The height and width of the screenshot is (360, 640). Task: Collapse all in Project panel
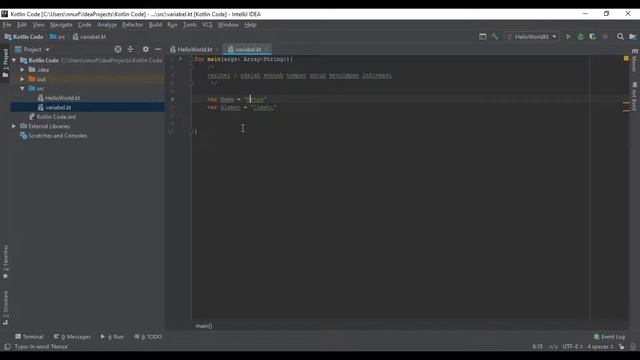pos(131,49)
